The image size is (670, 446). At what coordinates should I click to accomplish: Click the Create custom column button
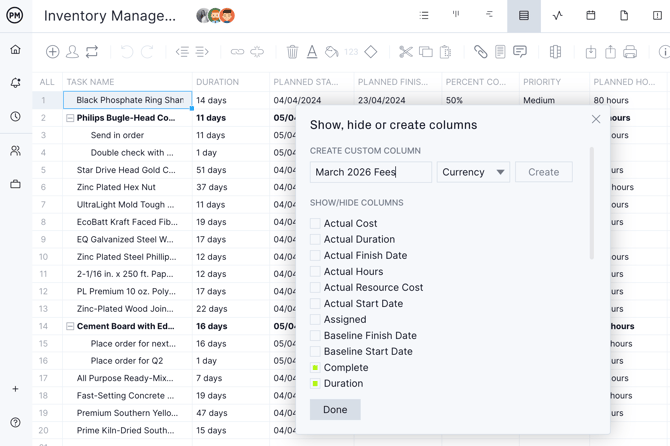click(544, 172)
